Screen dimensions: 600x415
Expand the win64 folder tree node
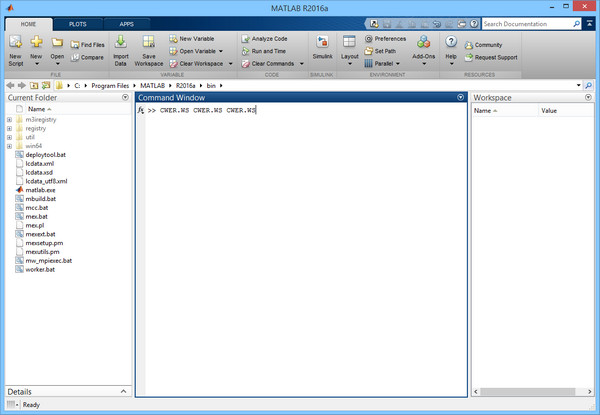[x=9, y=146]
